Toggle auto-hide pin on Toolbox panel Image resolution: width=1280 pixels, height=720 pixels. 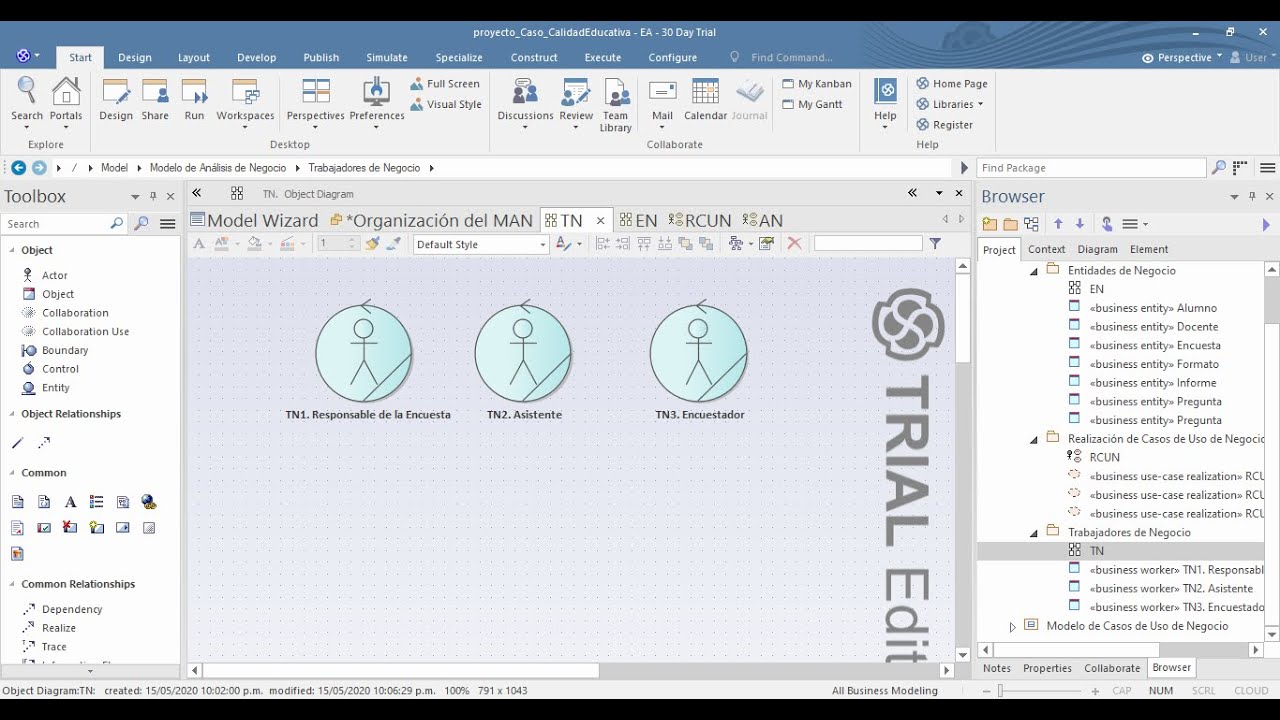(x=153, y=196)
